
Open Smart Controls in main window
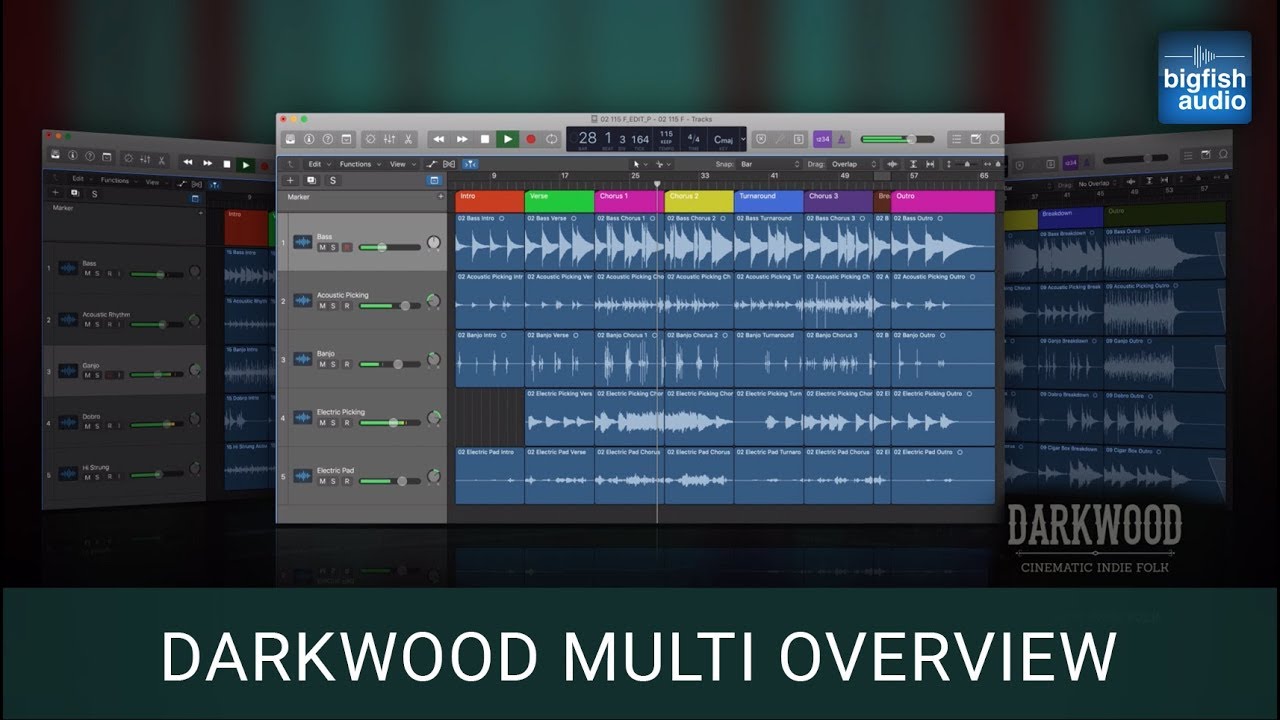tap(370, 139)
